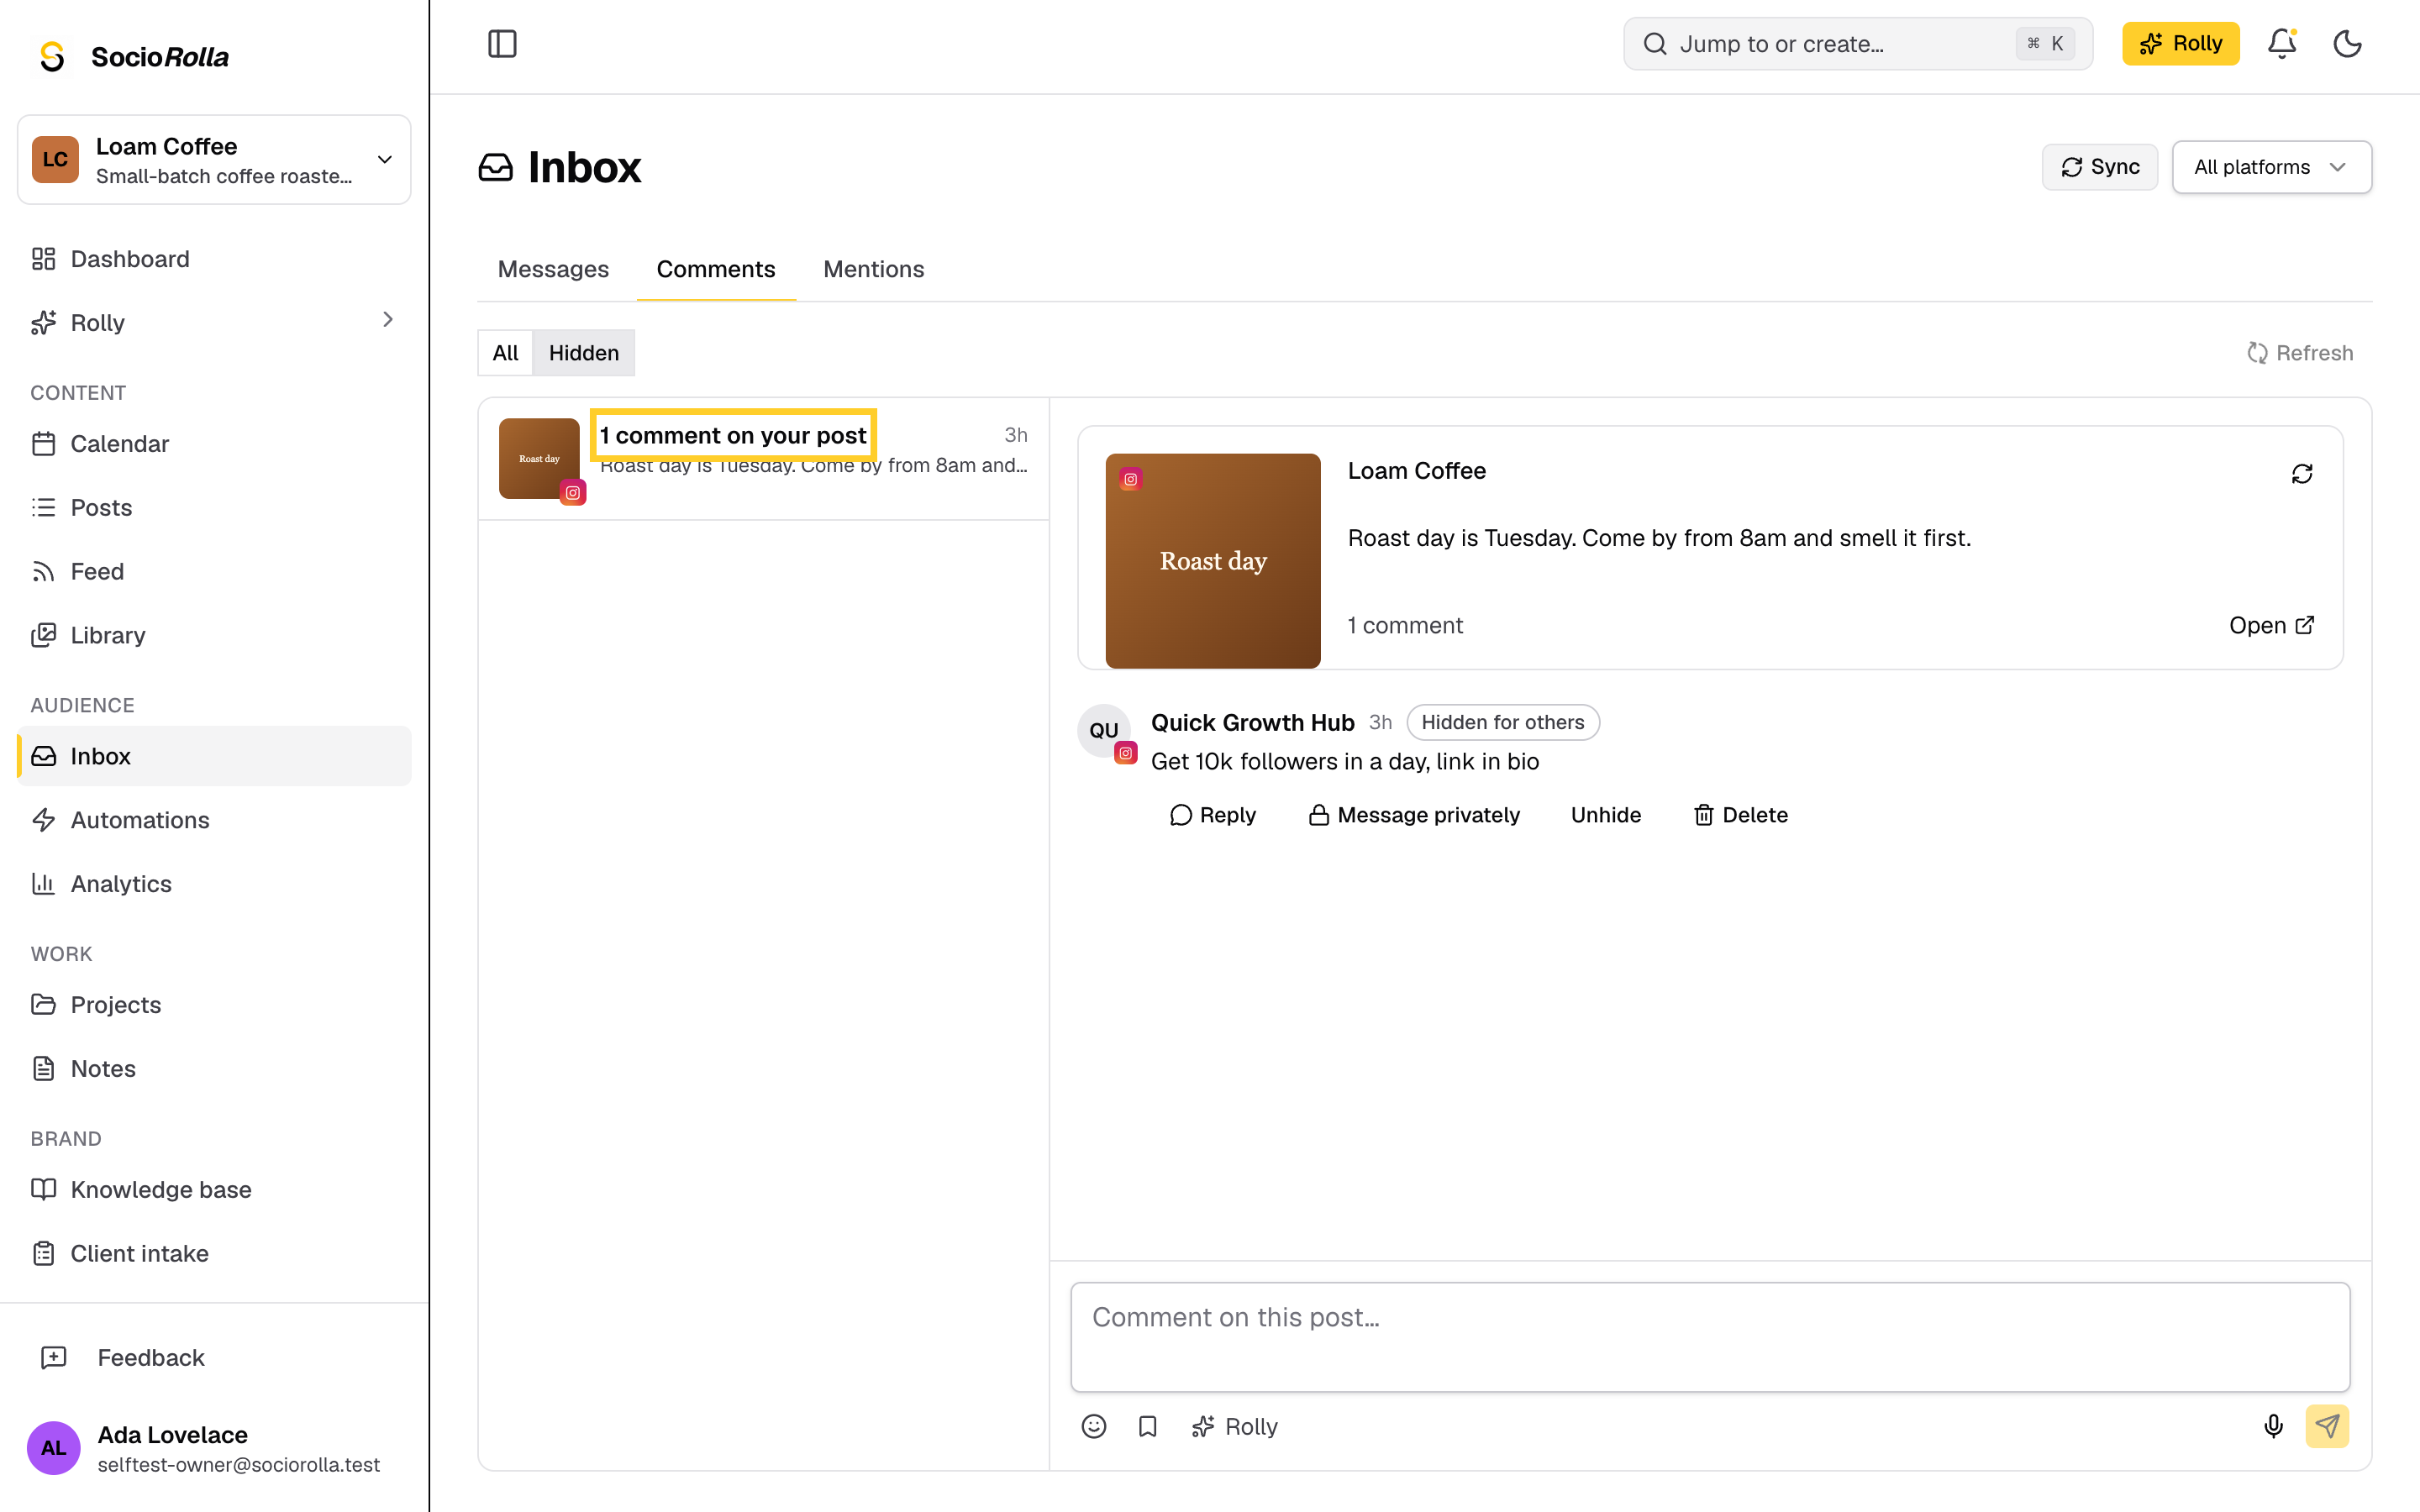The image size is (2420, 1512).
Task: Open Automations in the sidebar
Action: [x=214, y=820]
